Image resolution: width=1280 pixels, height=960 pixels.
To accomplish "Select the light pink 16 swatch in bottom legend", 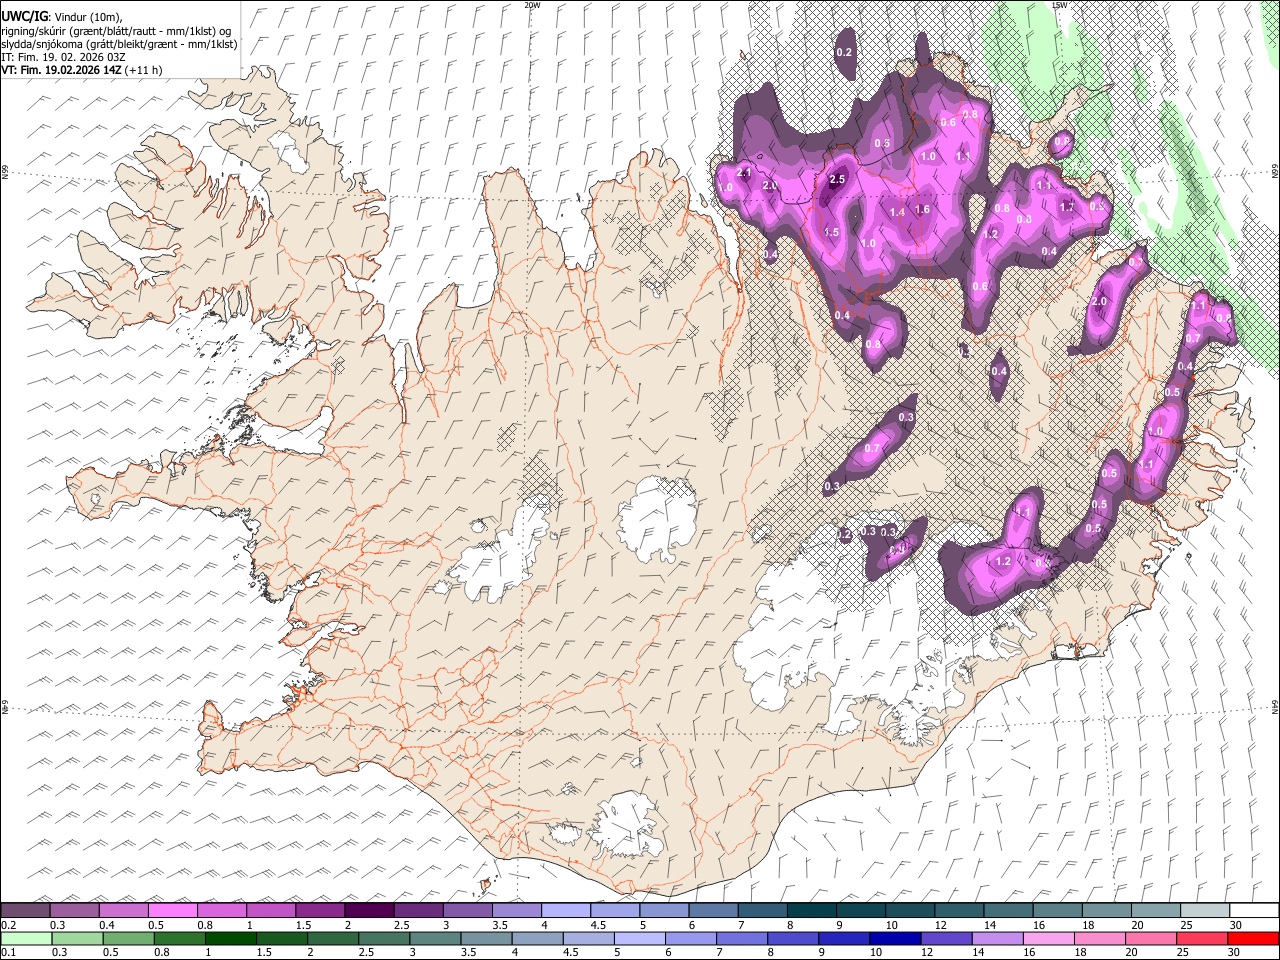I will point(1048,939).
